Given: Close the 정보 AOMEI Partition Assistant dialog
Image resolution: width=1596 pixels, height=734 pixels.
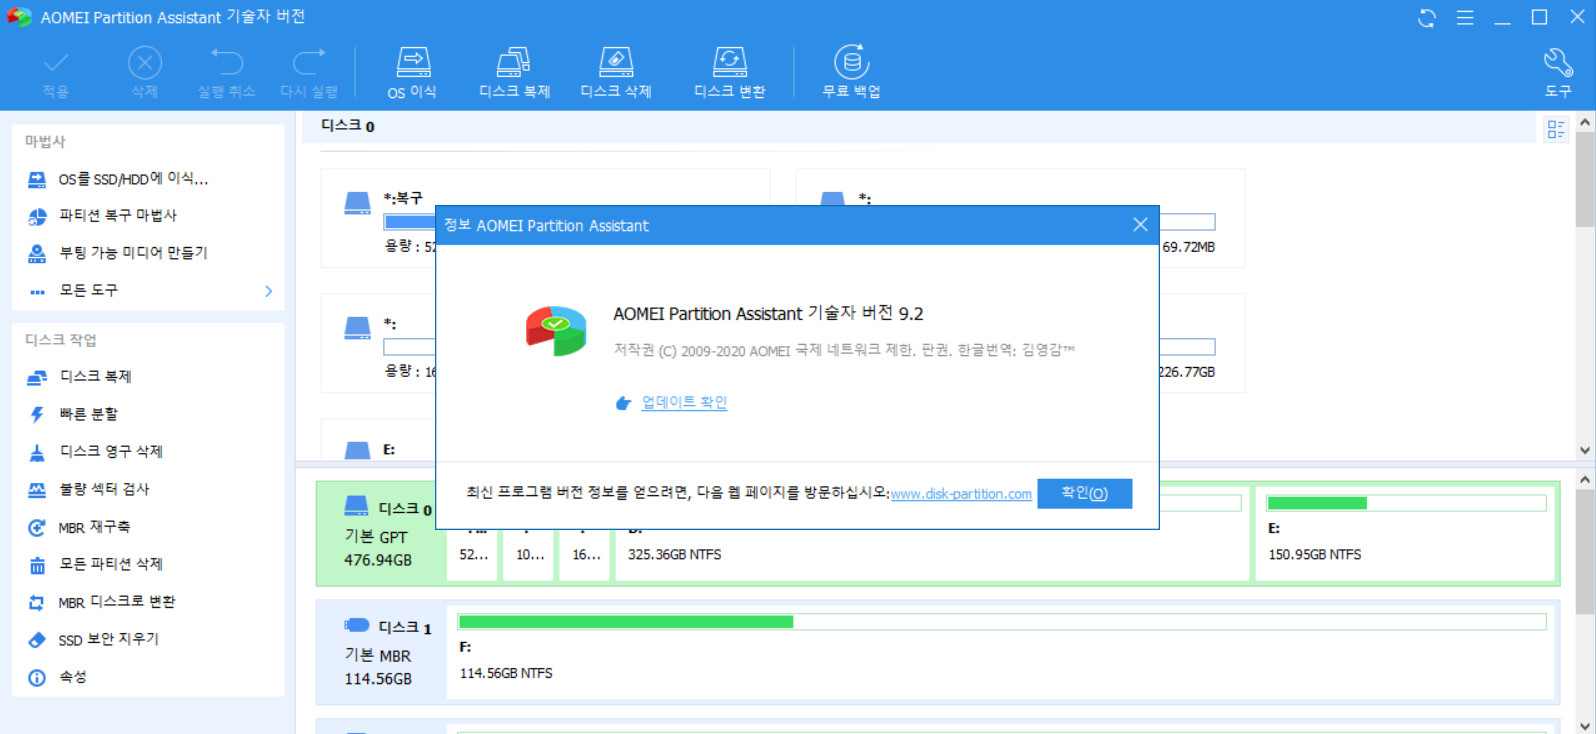Looking at the screenshot, I should [x=1140, y=225].
